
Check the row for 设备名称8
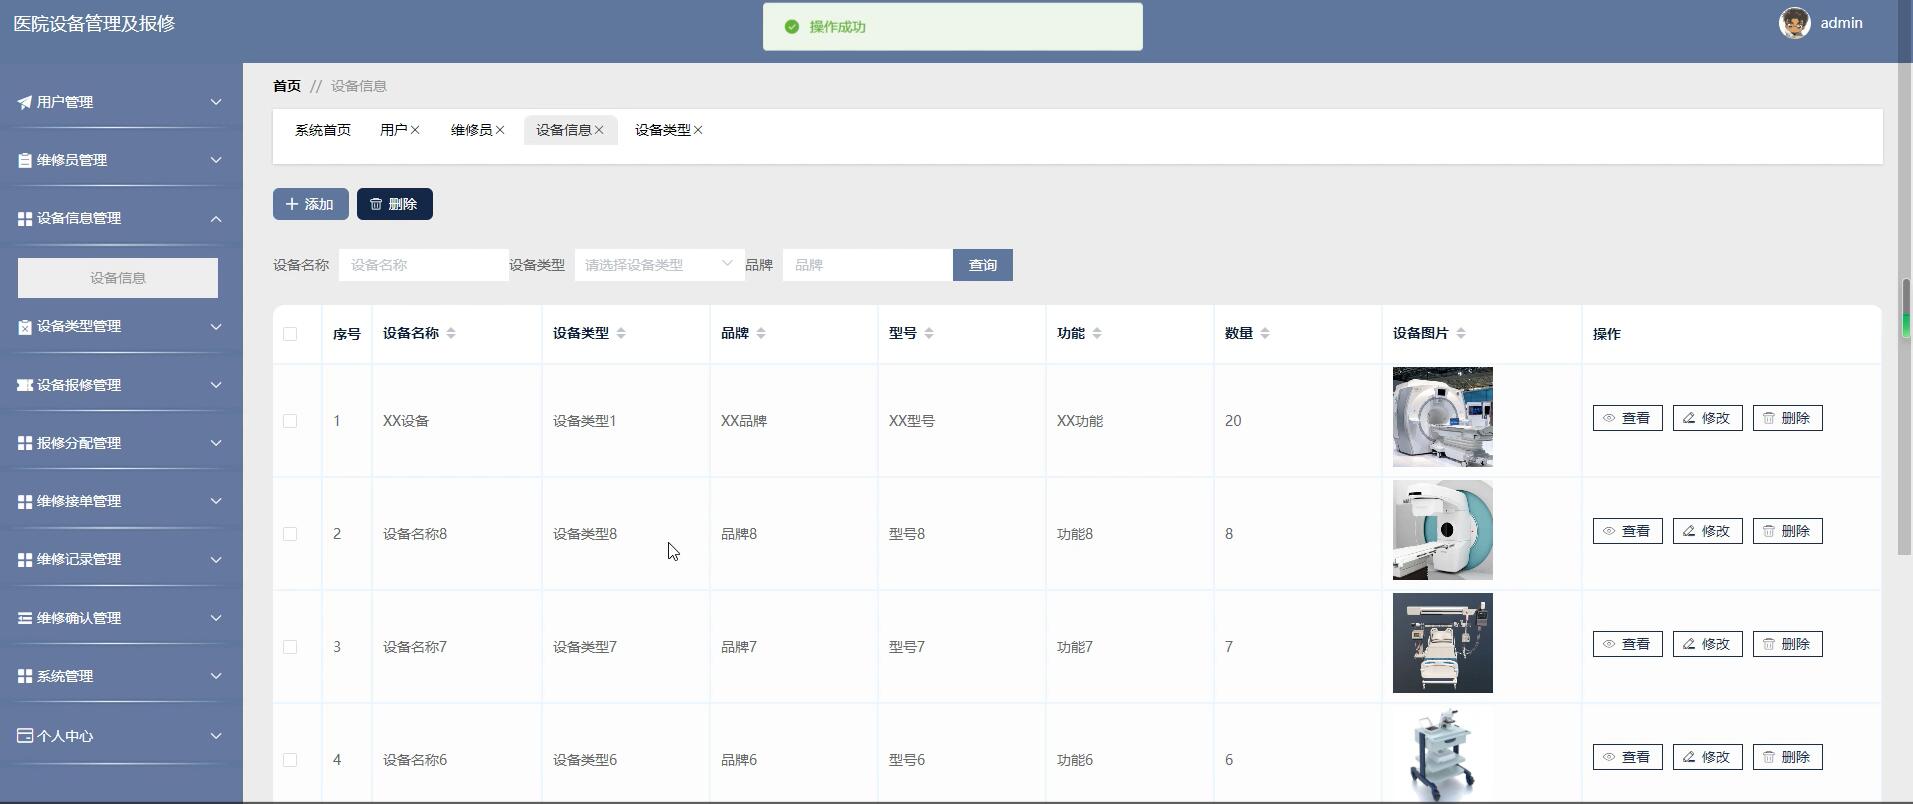(290, 534)
